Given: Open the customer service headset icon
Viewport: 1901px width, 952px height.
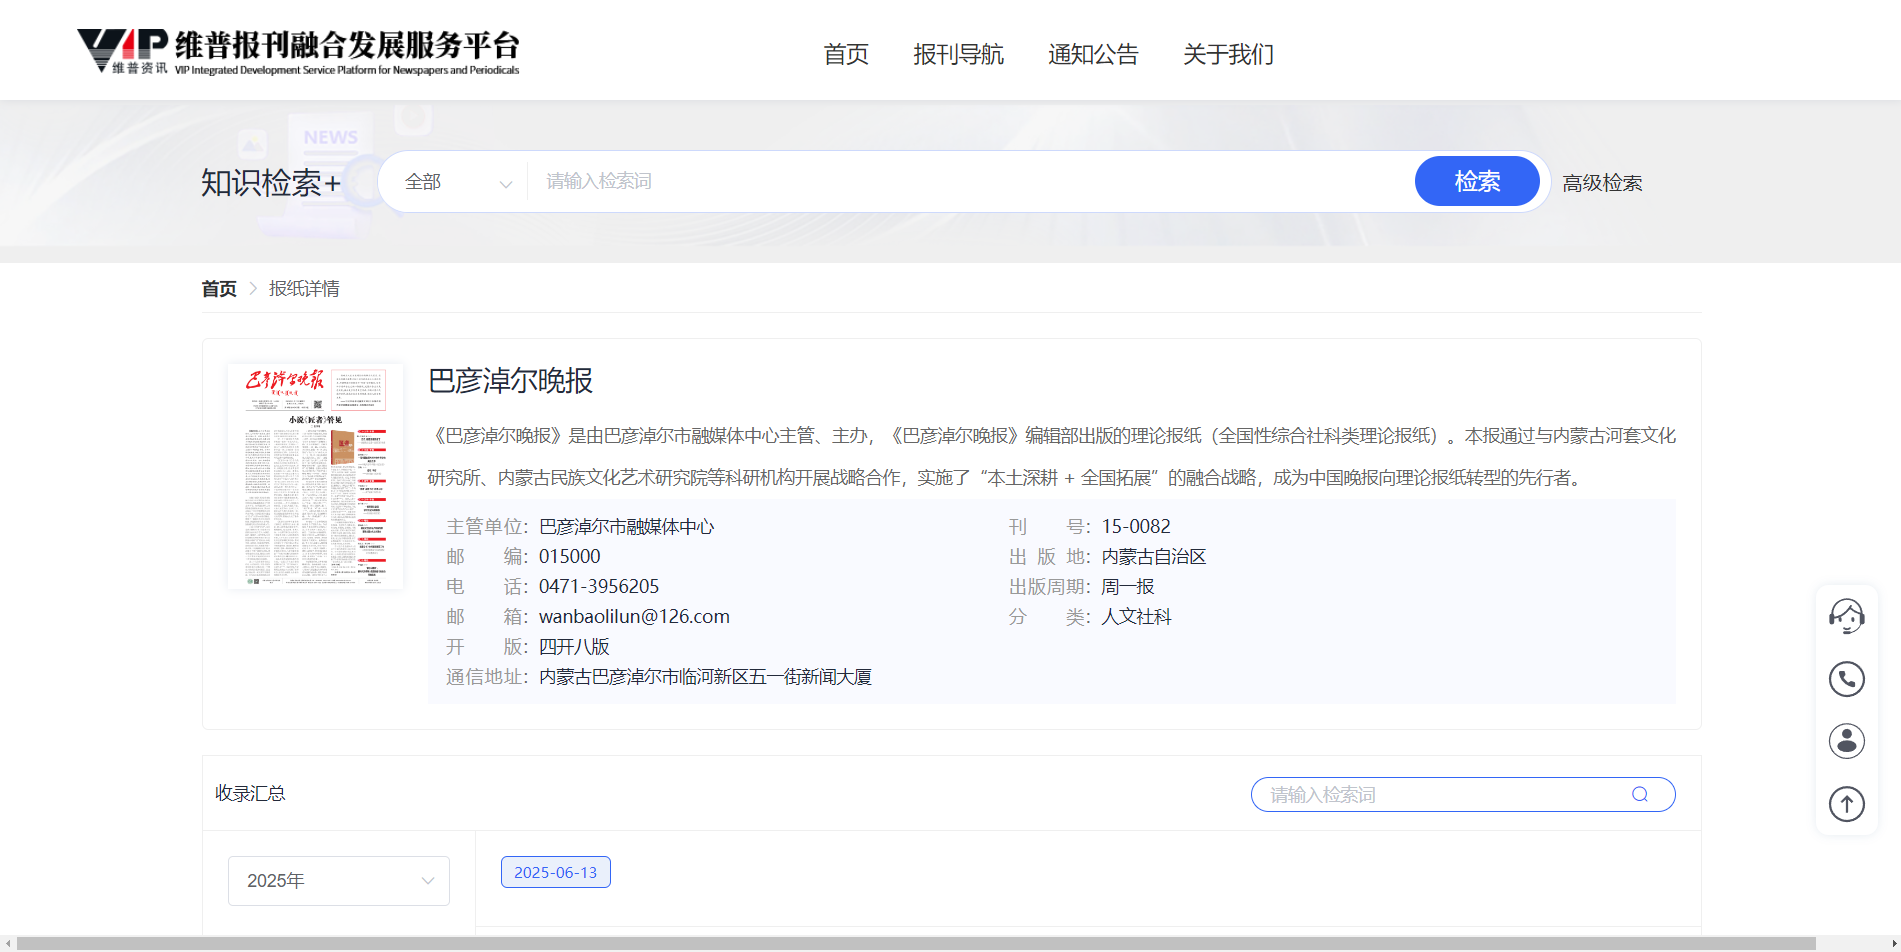Looking at the screenshot, I should click(1846, 617).
